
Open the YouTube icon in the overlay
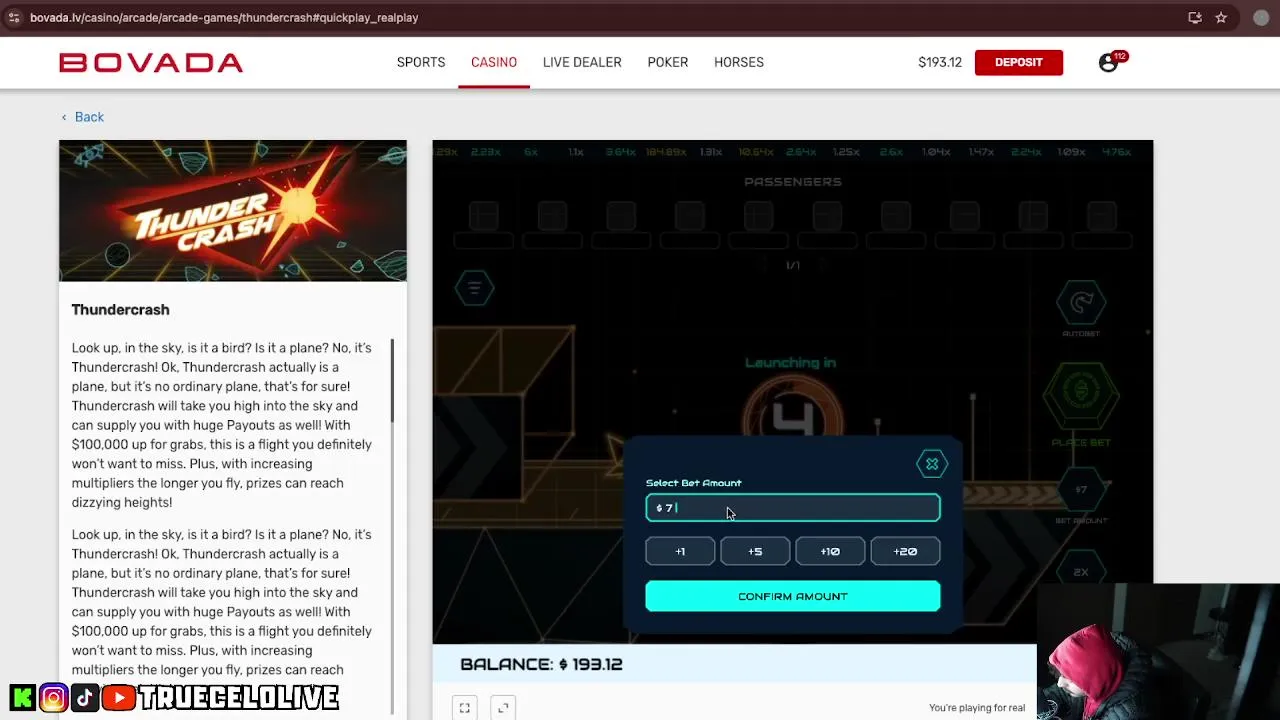coord(118,697)
